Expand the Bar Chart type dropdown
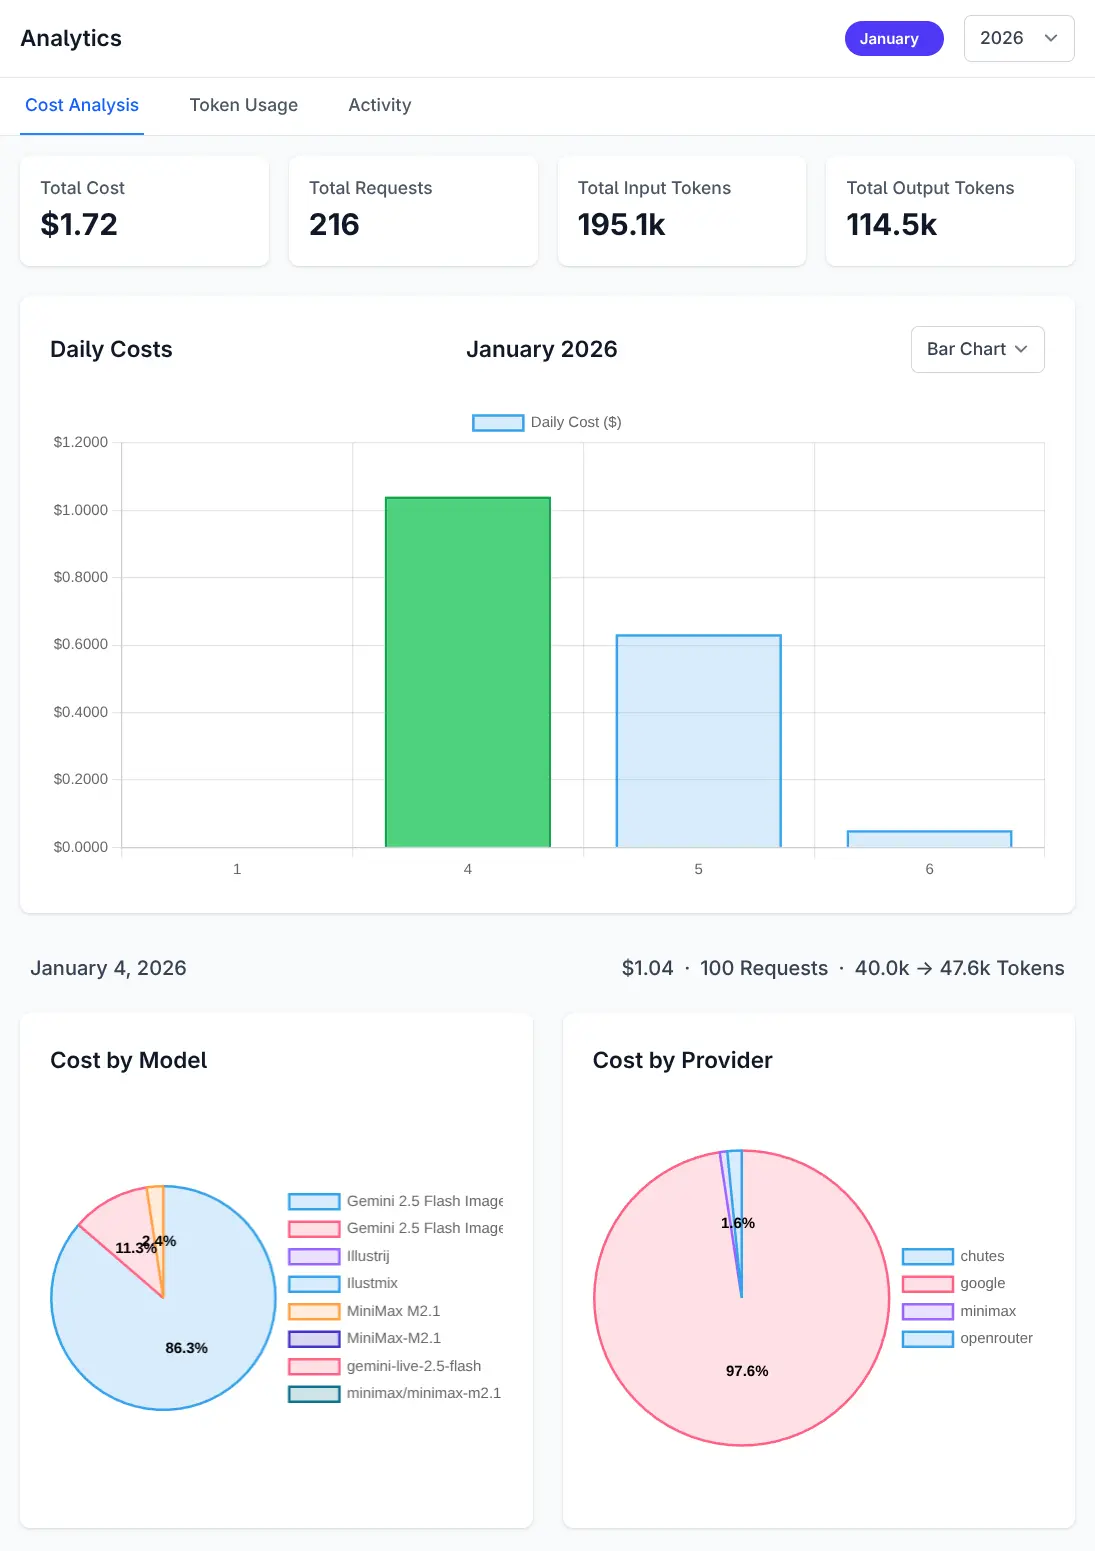Image resolution: width=1095 pixels, height=1551 pixels. 977,349
